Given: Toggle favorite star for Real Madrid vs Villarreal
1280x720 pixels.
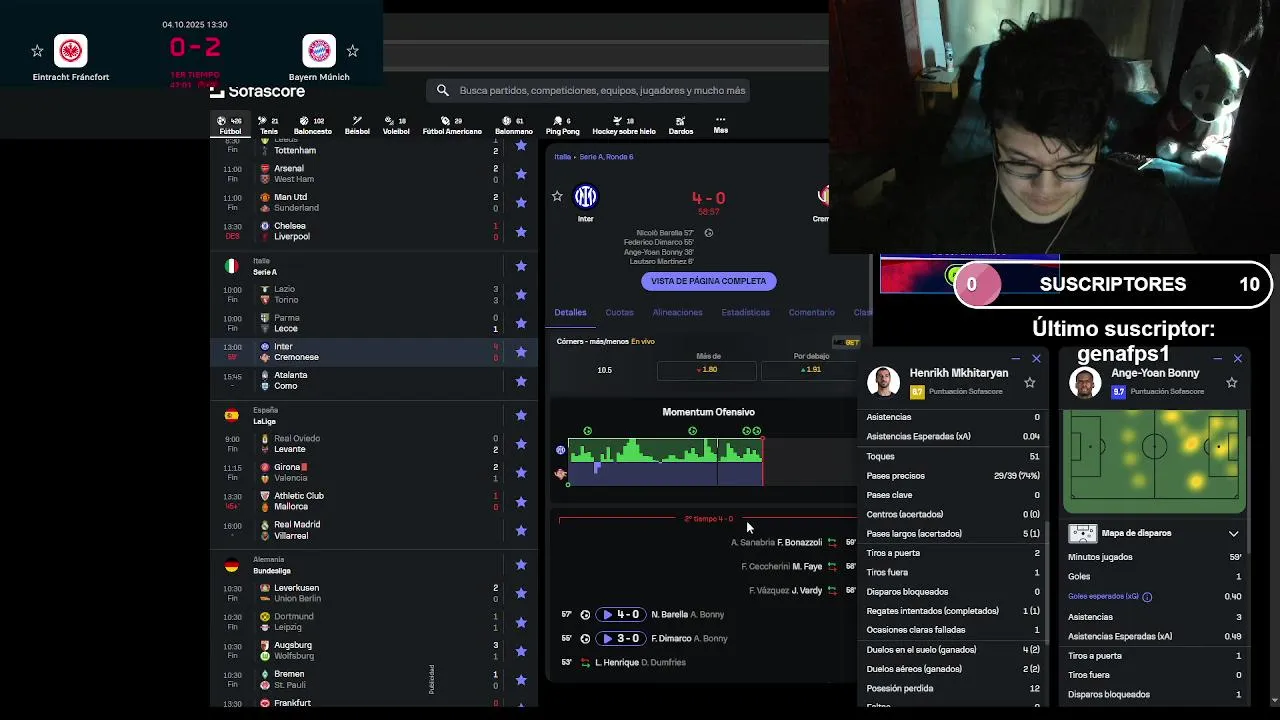Looking at the screenshot, I should [521, 530].
